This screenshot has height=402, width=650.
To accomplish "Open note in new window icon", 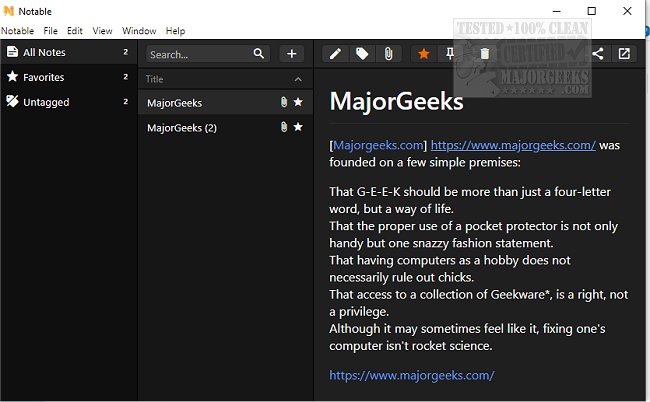I will (624, 54).
